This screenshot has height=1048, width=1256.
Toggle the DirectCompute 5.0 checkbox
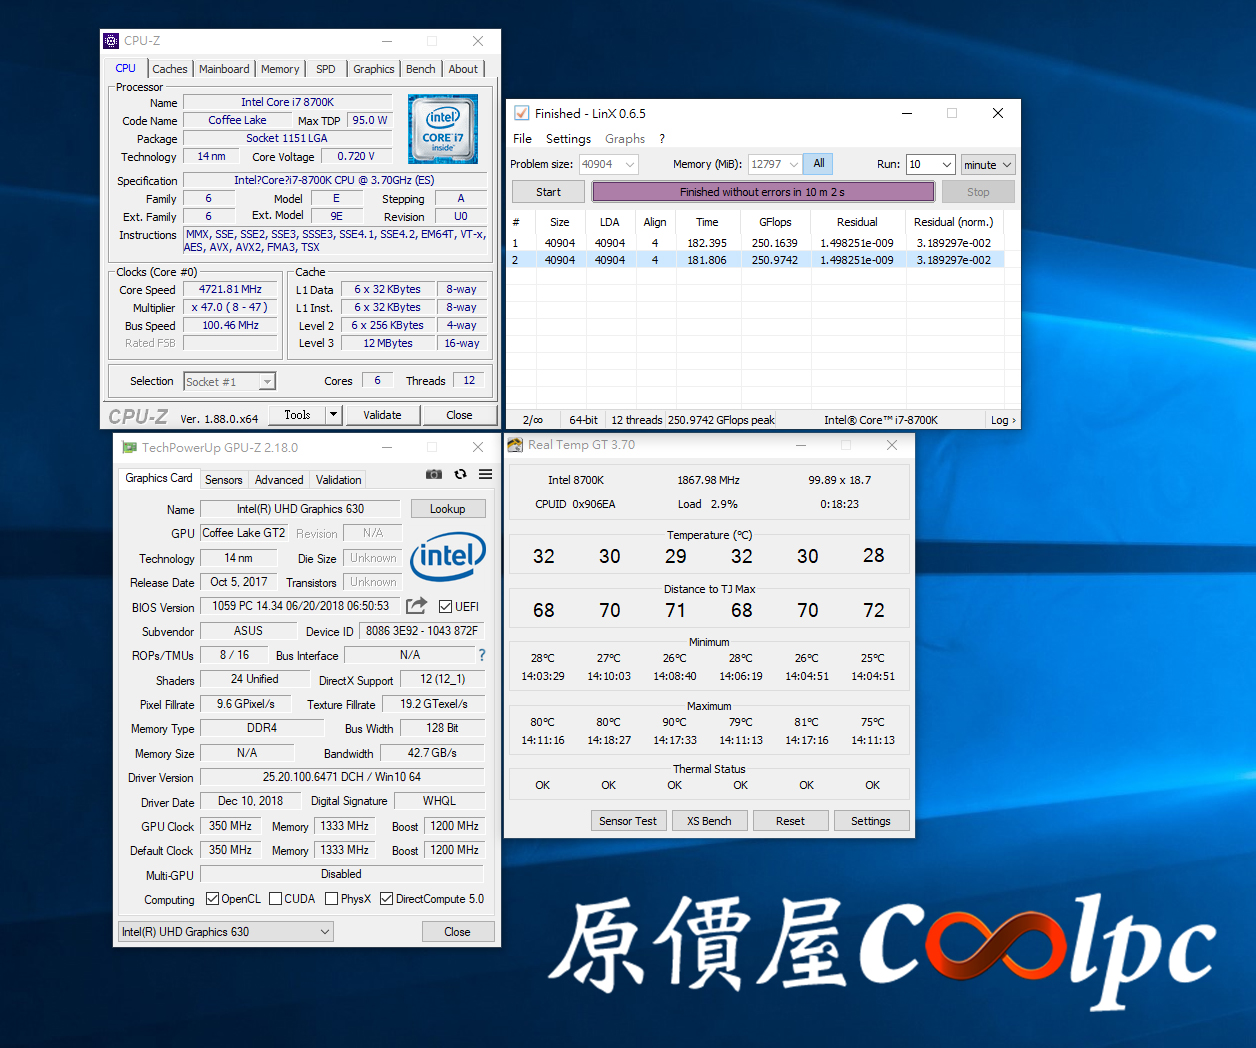point(387,899)
